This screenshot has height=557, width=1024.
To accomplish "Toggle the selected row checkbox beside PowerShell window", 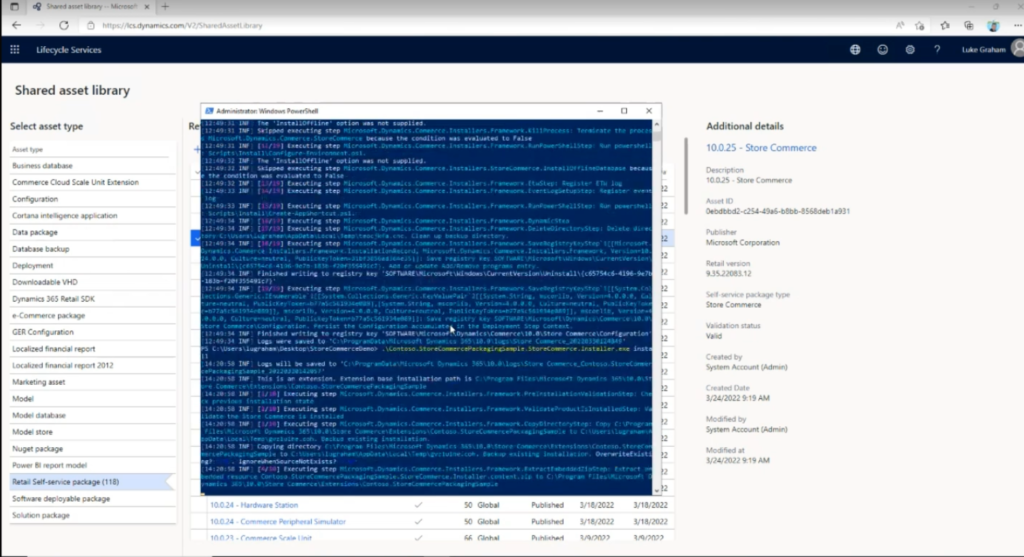I will pos(196,238).
